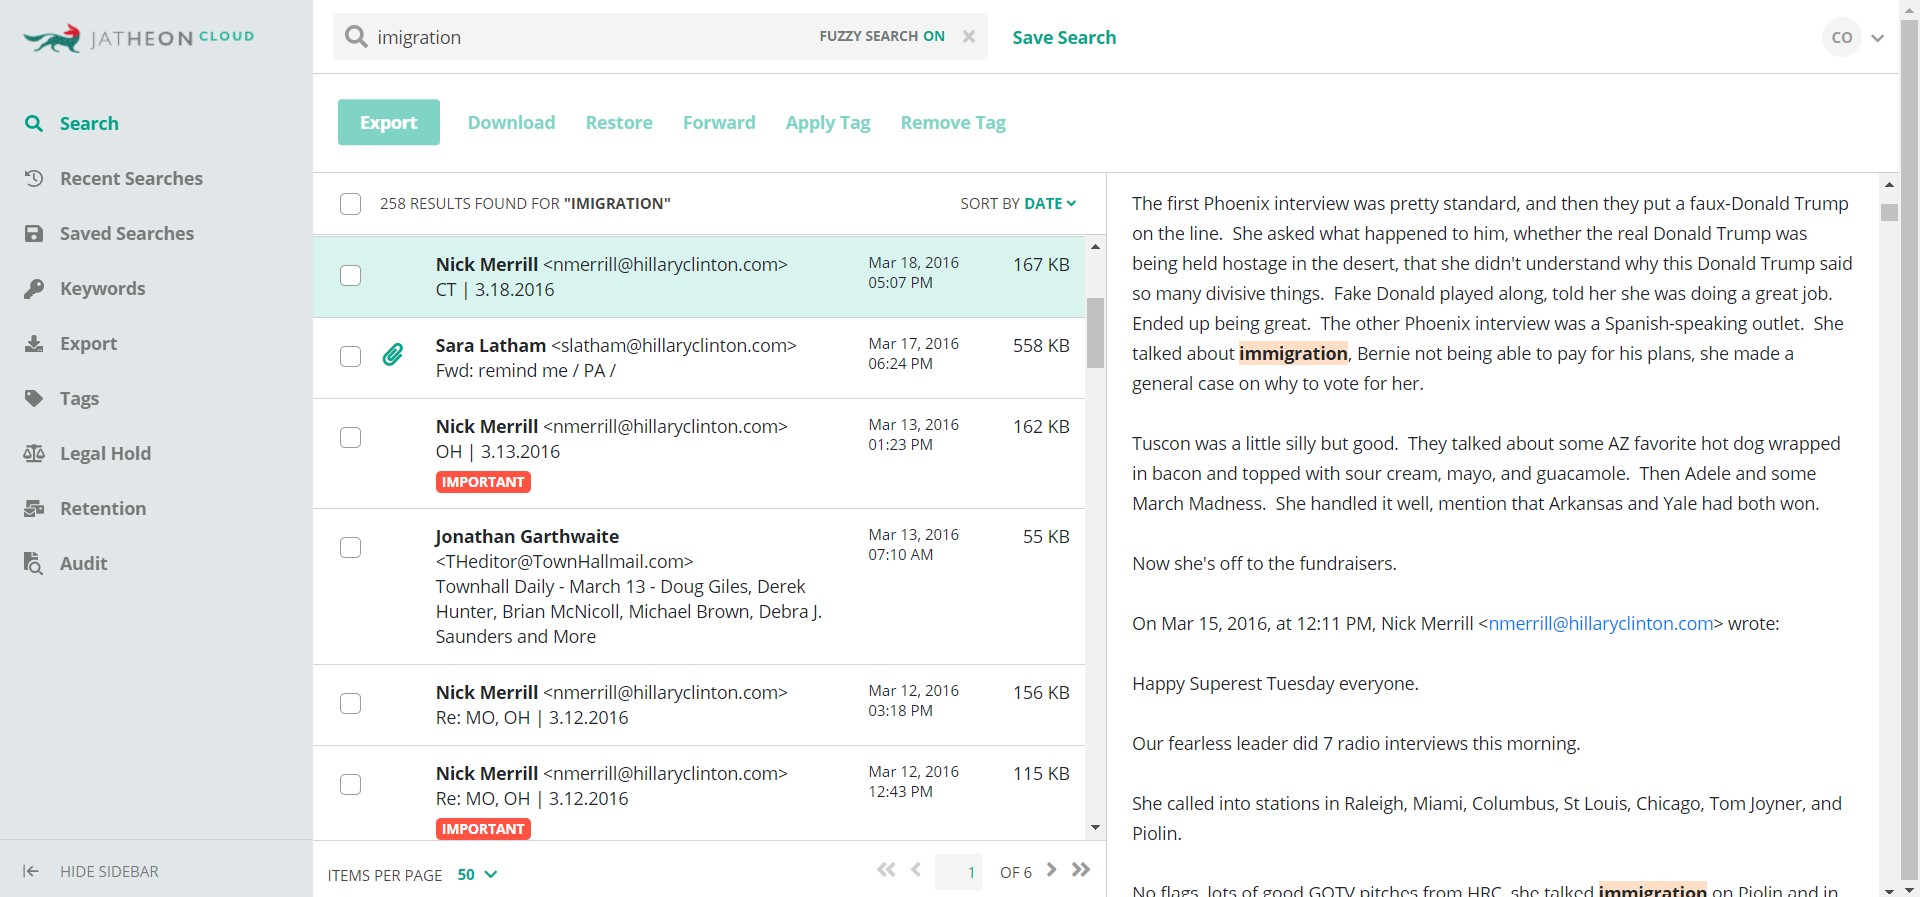The height and width of the screenshot is (897, 1920).
Task: Click Hide Sidebar label
Action: 109,871
